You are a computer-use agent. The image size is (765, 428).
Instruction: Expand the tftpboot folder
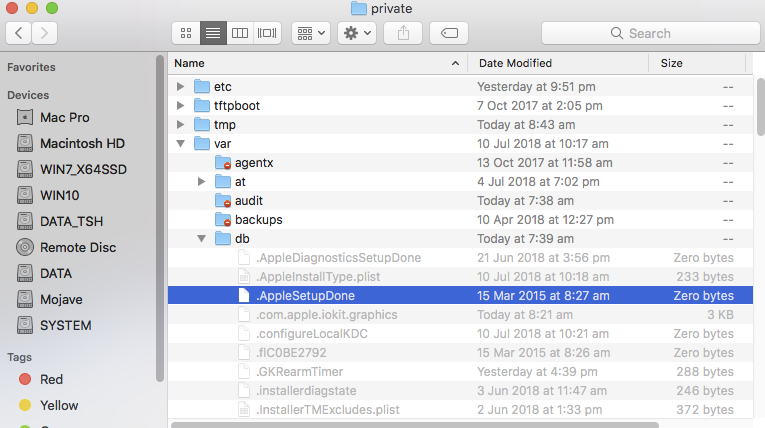[x=181, y=105]
